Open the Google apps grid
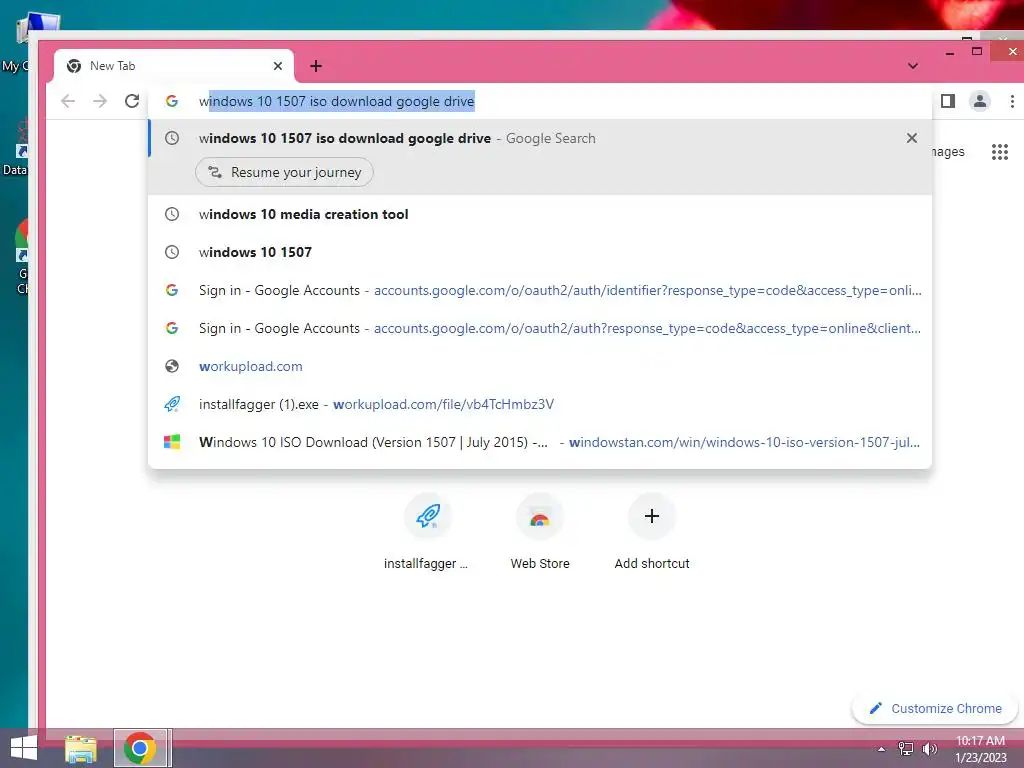This screenshot has height=768, width=1024. click(1000, 152)
